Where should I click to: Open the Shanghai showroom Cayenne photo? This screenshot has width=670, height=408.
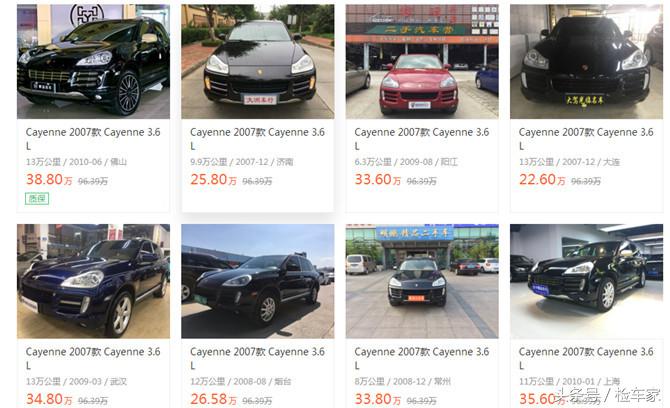(x=586, y=281)
